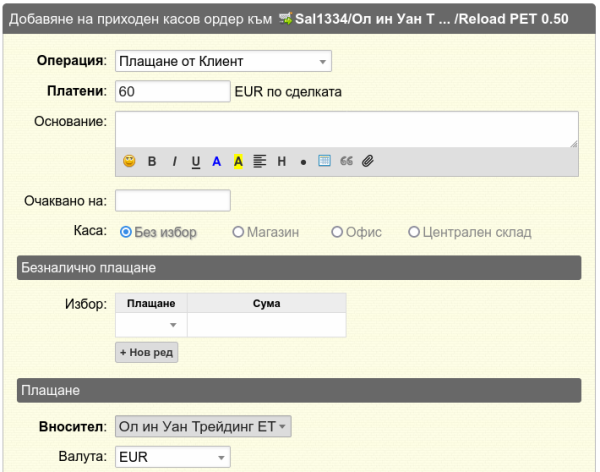600x472 pixels.
Task: Select Без избор cash desk option
Action: click(126, 232)
